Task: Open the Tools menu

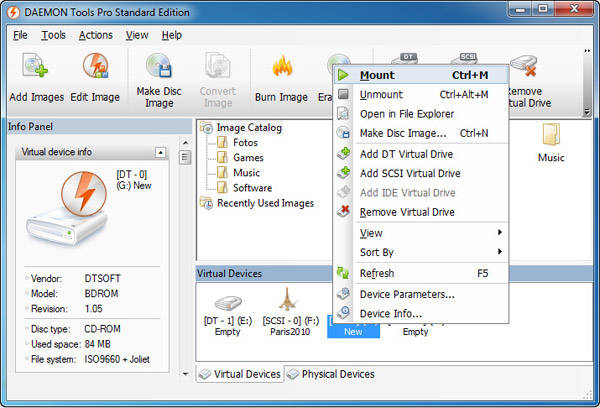Action: pos(53,35)
